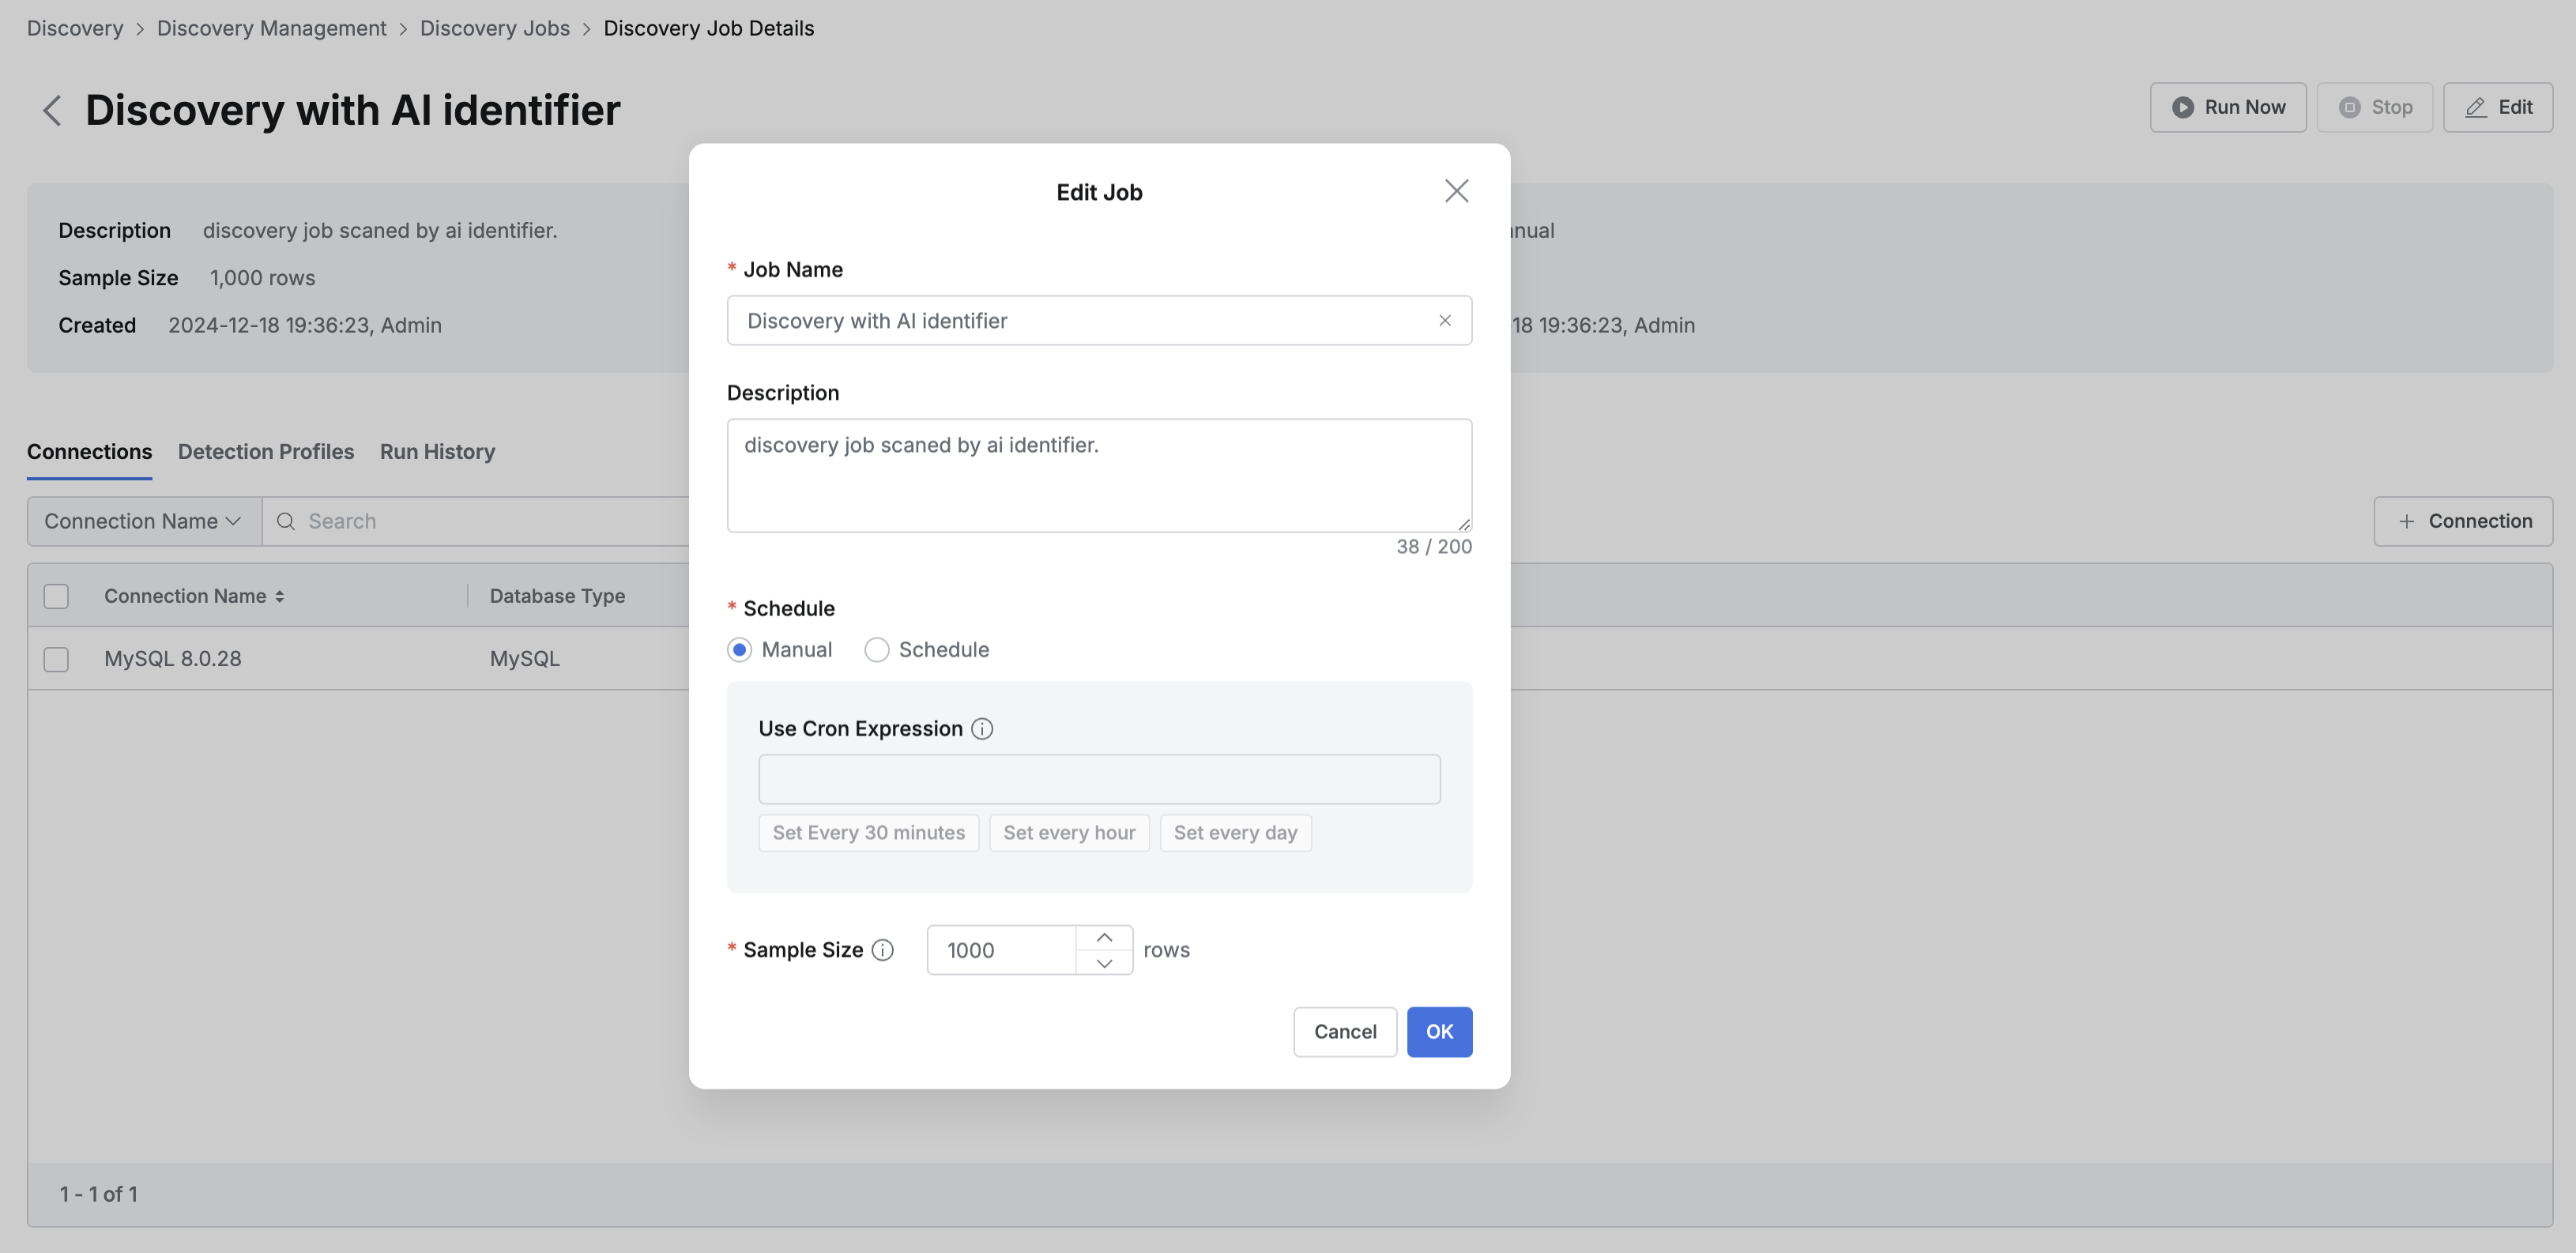Increase sample size with up arrow
Image resolution: width=2576 pixels, height=1253 pixels.
(1104, 938)
